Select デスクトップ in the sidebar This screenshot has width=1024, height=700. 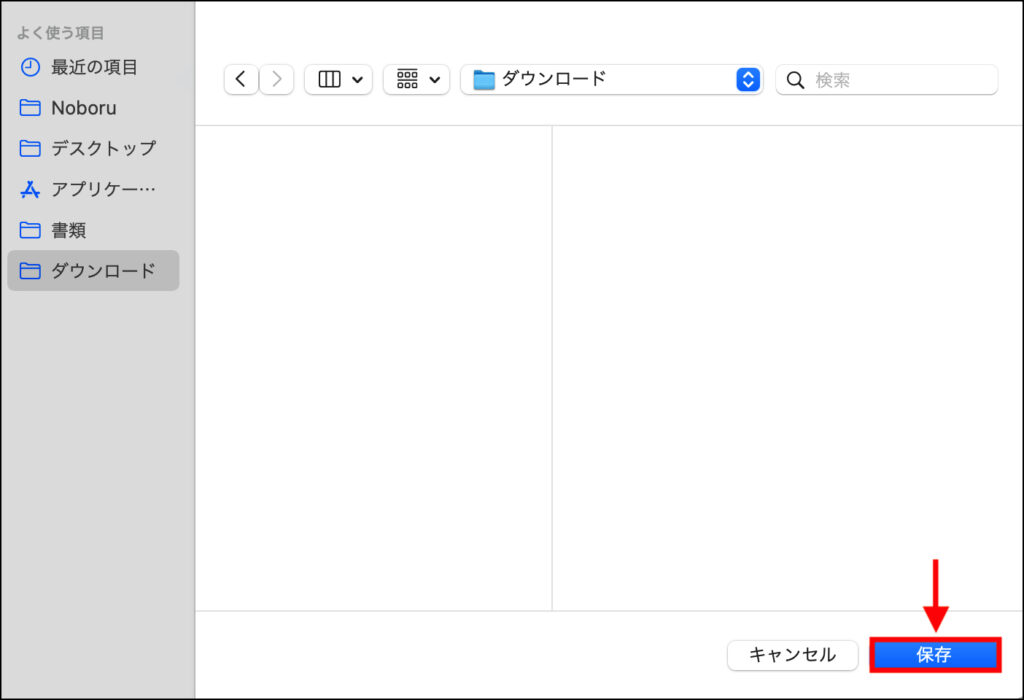click(x=93, y=148)
